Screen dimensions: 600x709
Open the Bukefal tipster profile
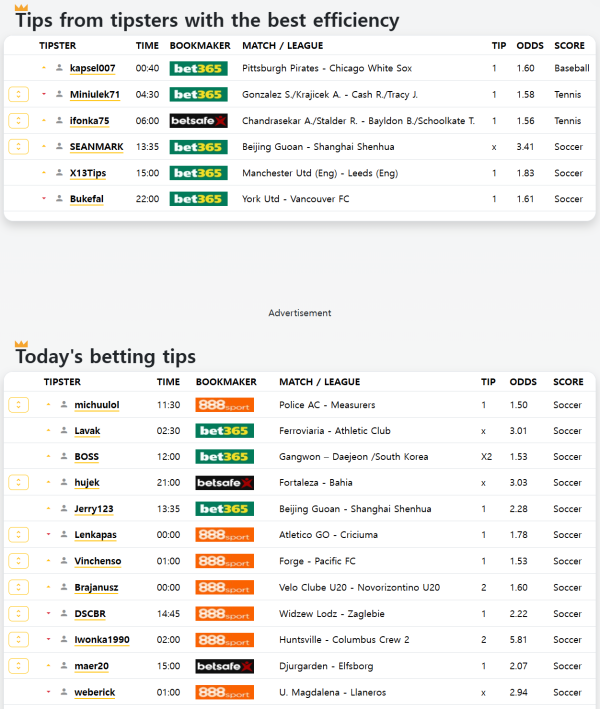click(x=86, y=199)
